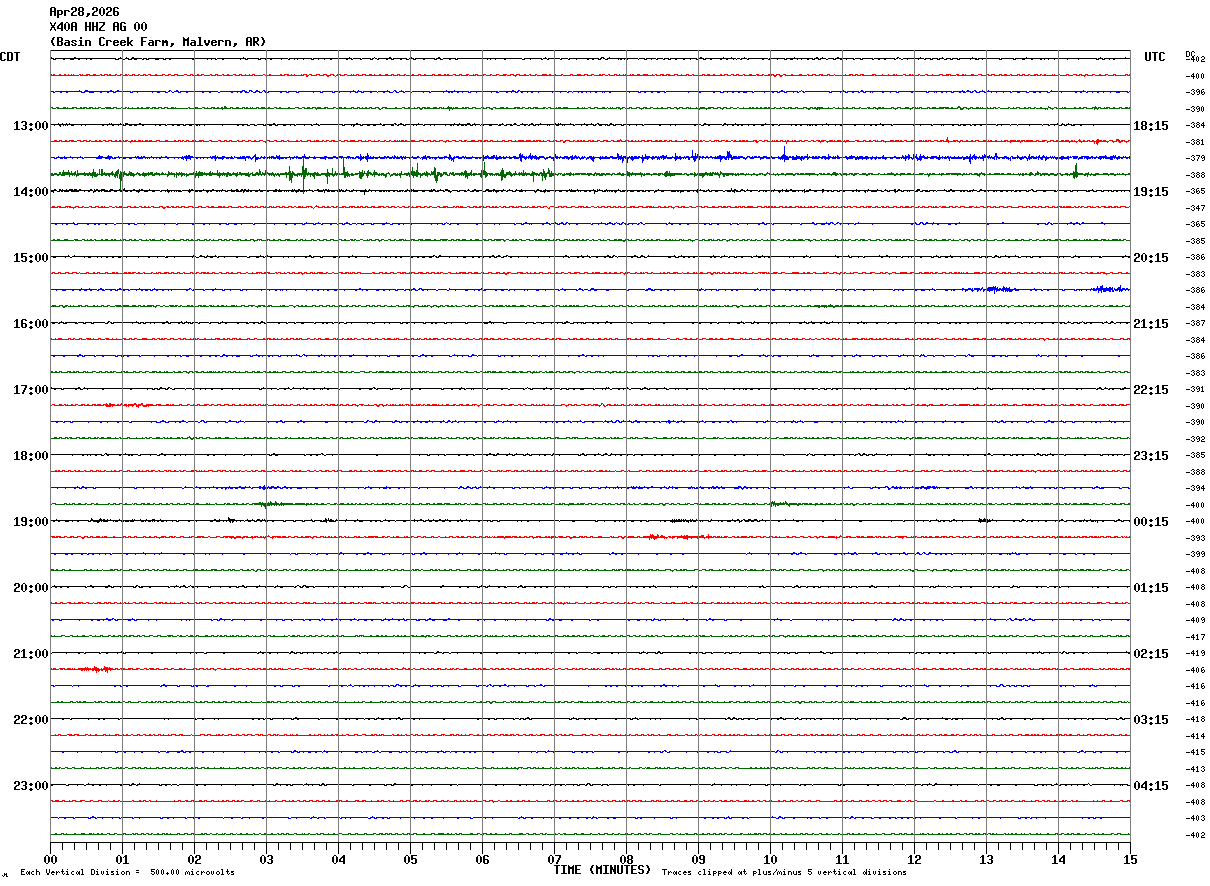Click the red burst on the 17:15 trace
This screenshot has width=1210, height=886.
tap(128, 405)
